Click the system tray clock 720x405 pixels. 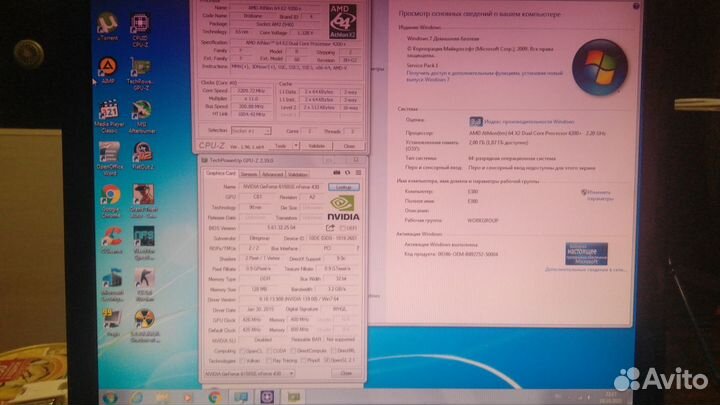click(x=610, y=397)
